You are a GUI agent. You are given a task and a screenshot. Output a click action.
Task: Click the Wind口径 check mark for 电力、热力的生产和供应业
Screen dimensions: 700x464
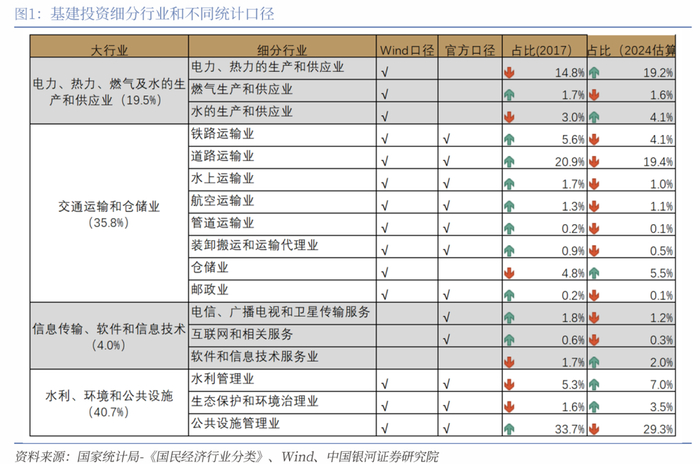coord(385,71)
